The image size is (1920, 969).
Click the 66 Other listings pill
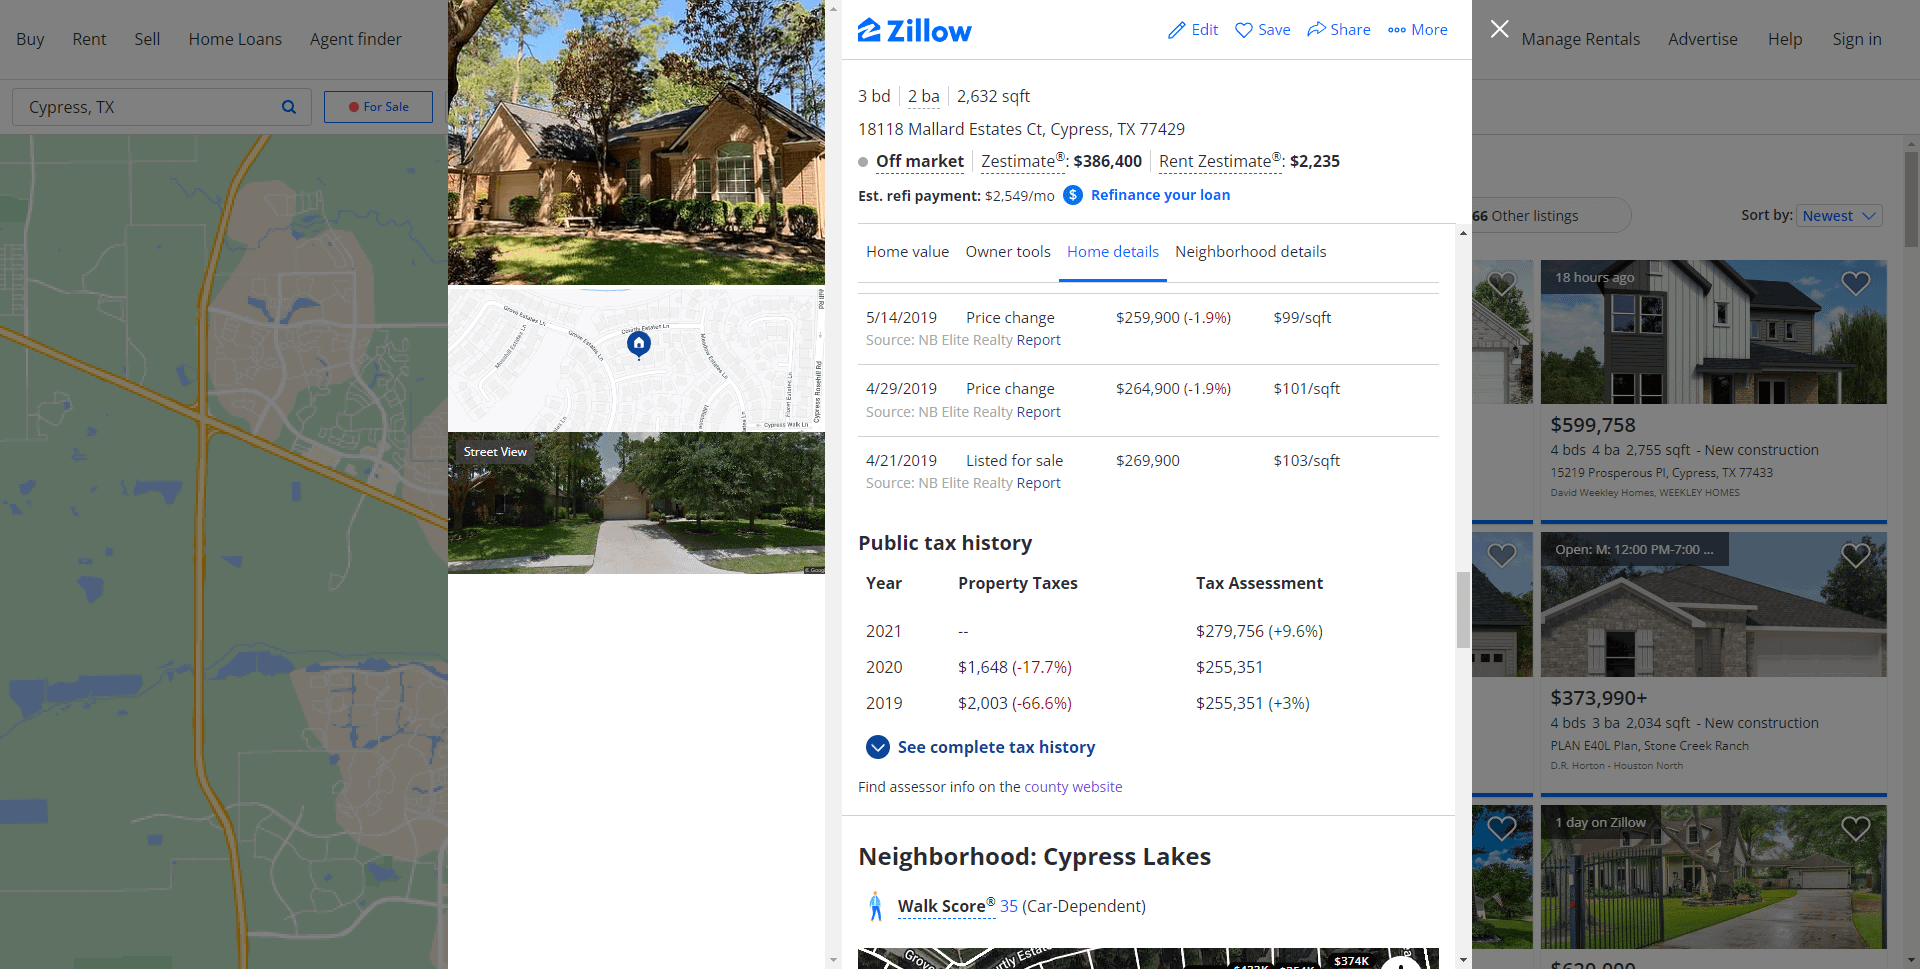[1548, 216]
